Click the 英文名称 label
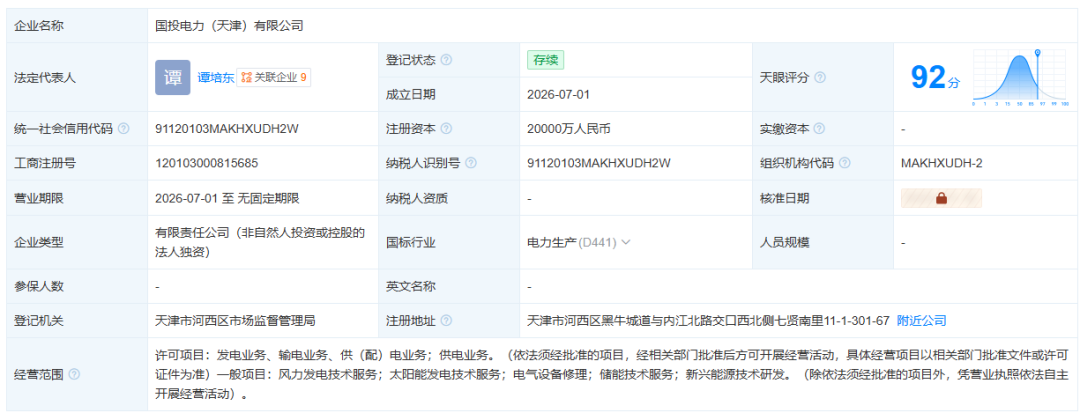The height and width of the screenshot is (413, 1080). pos(411,286)
